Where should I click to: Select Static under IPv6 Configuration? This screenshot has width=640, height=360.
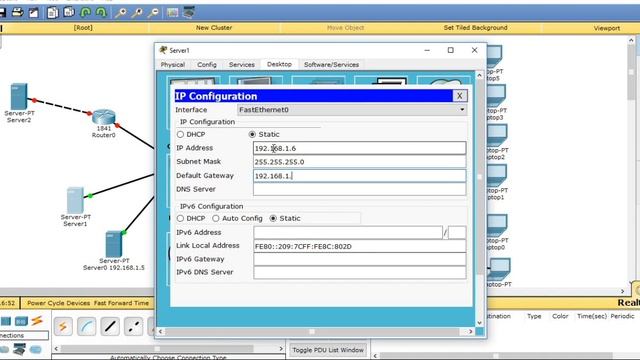(x=273, y=218)
